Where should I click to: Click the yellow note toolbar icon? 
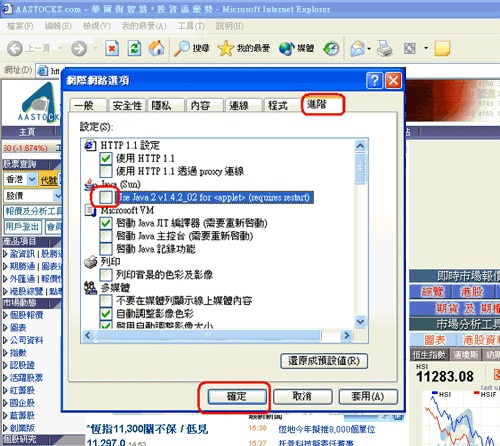[x=443, y=49]
